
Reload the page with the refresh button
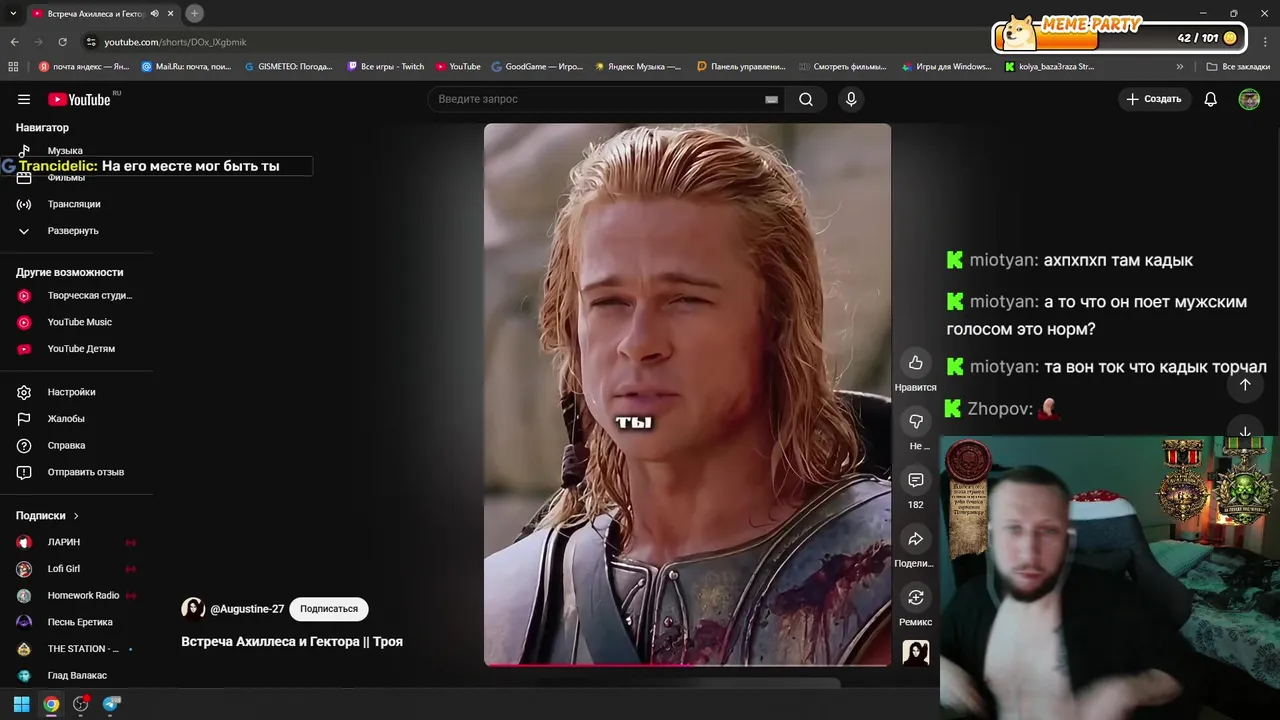(62, 42)
